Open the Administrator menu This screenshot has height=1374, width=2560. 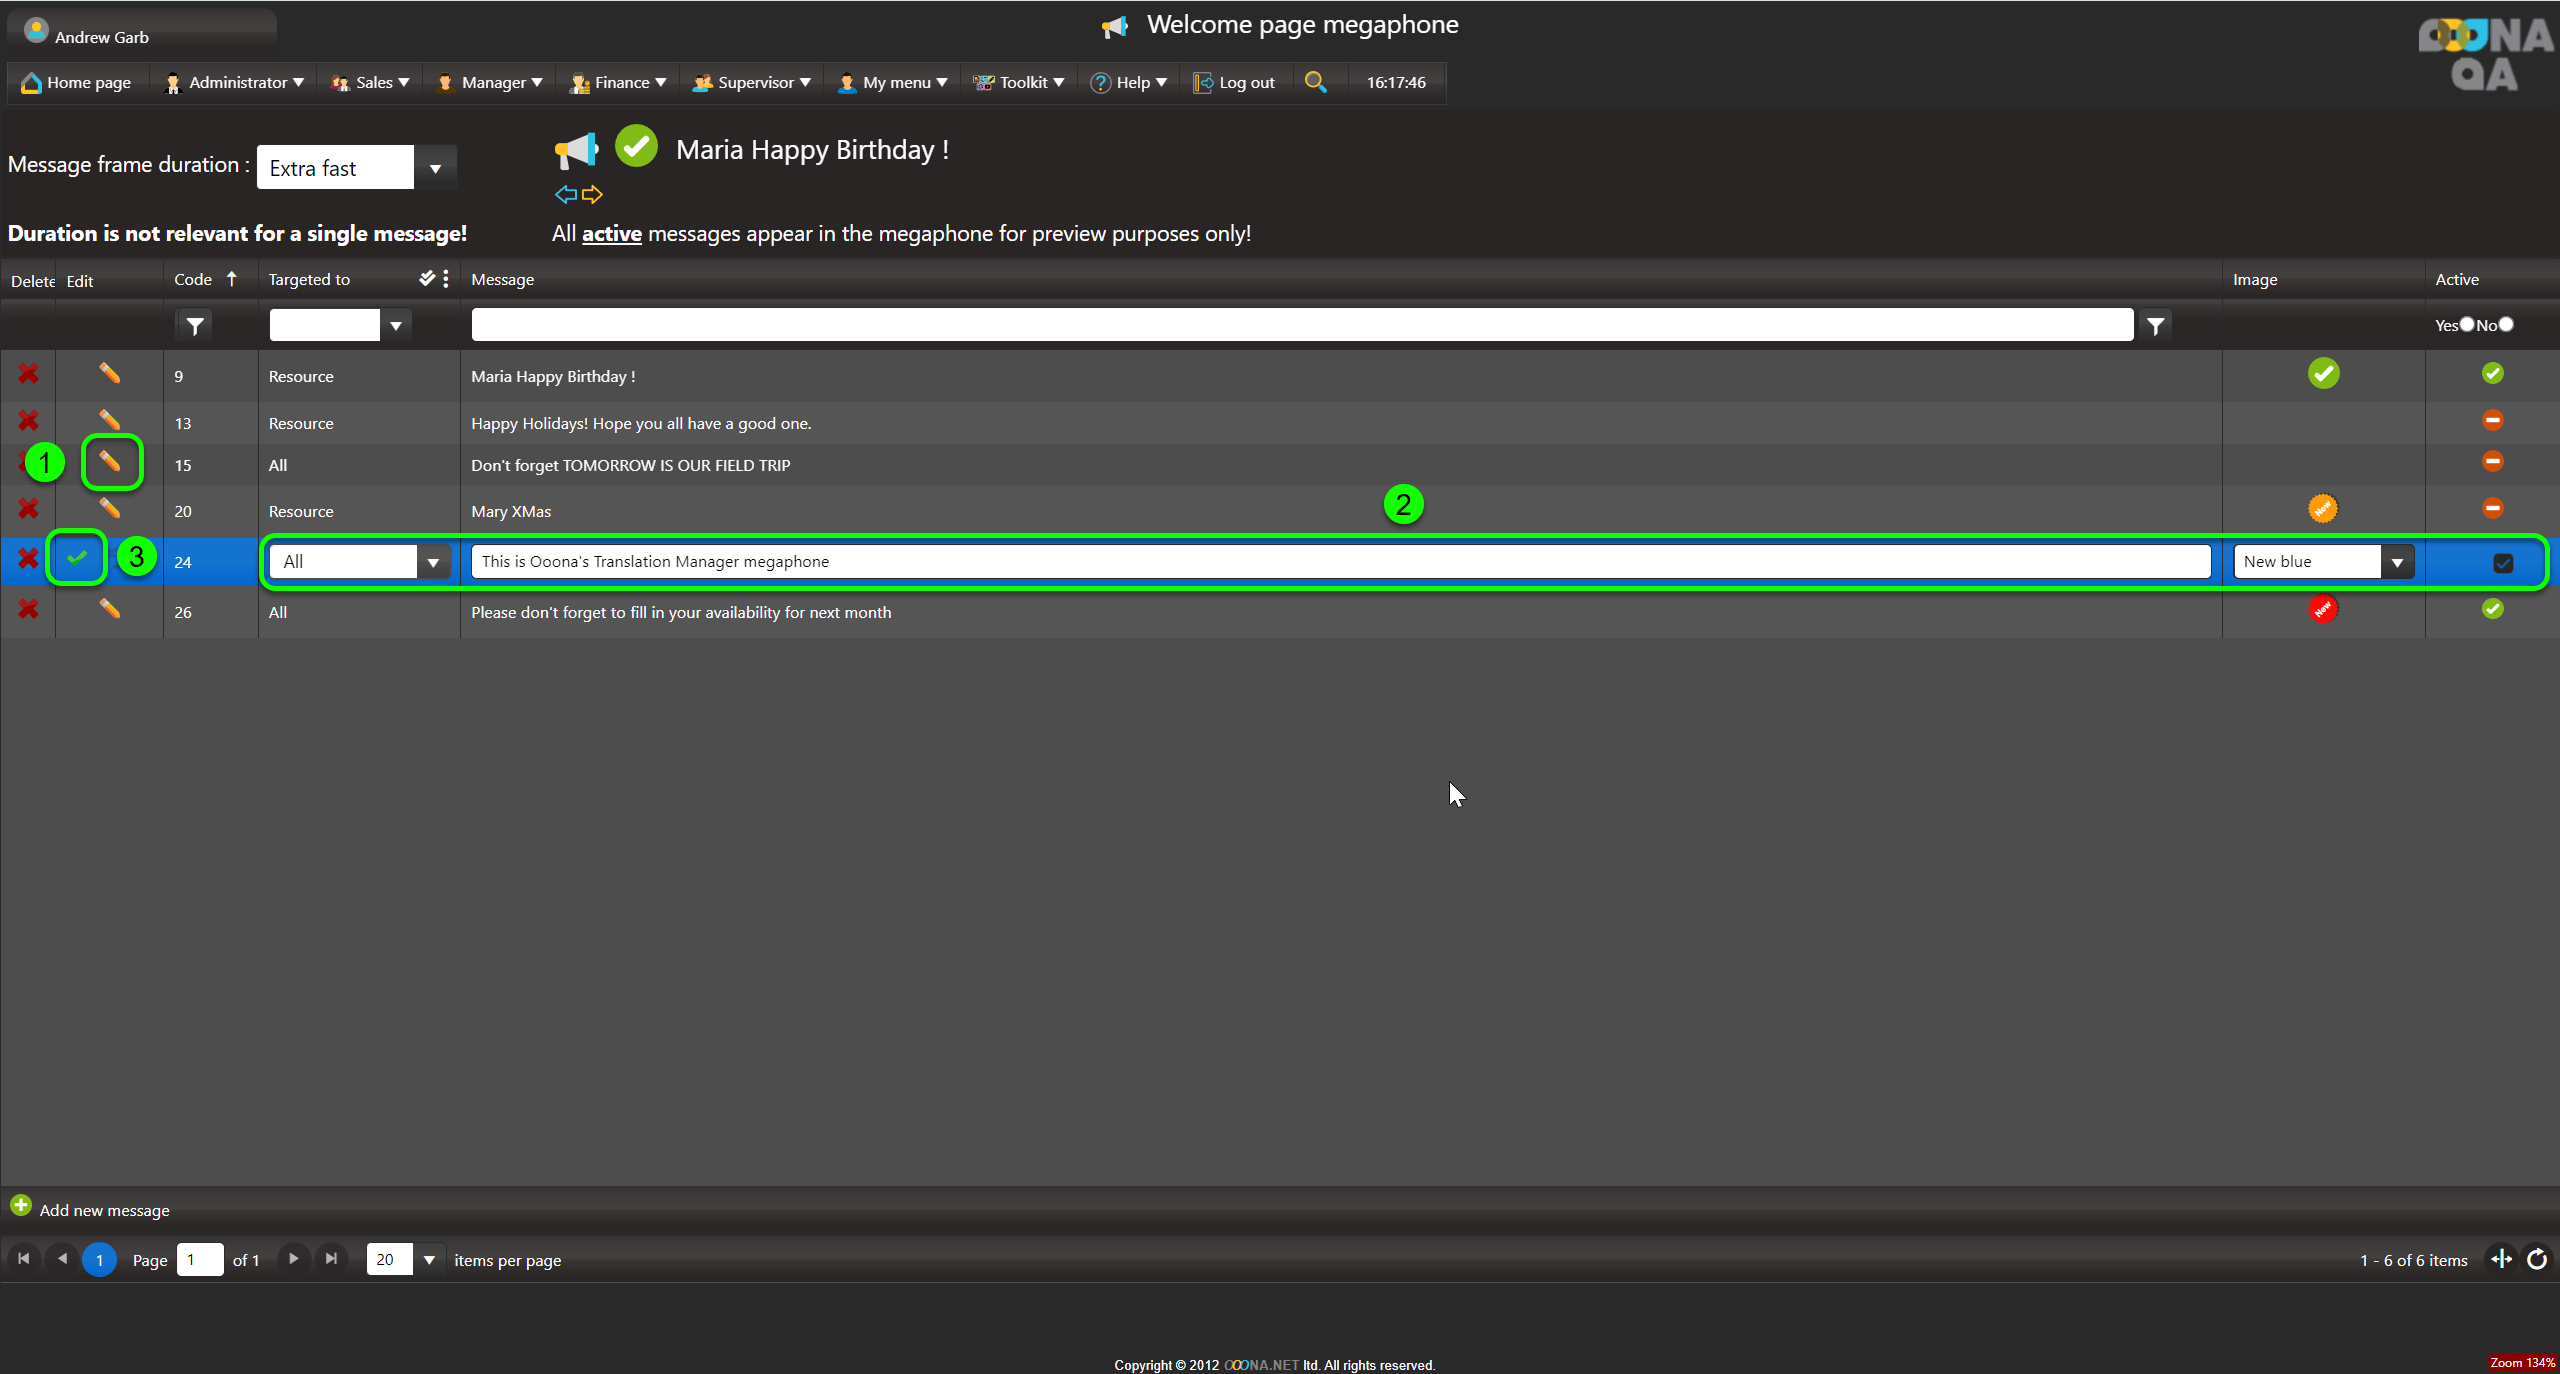(x=236, y=82)
